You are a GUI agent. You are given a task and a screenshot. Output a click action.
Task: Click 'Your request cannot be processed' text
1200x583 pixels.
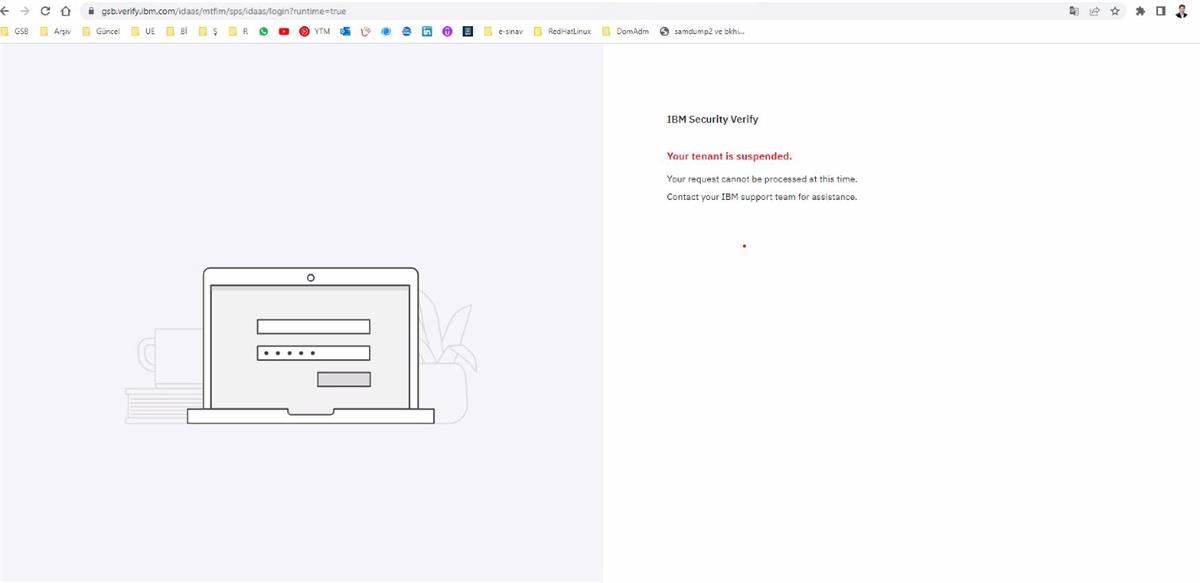[762, 179]
